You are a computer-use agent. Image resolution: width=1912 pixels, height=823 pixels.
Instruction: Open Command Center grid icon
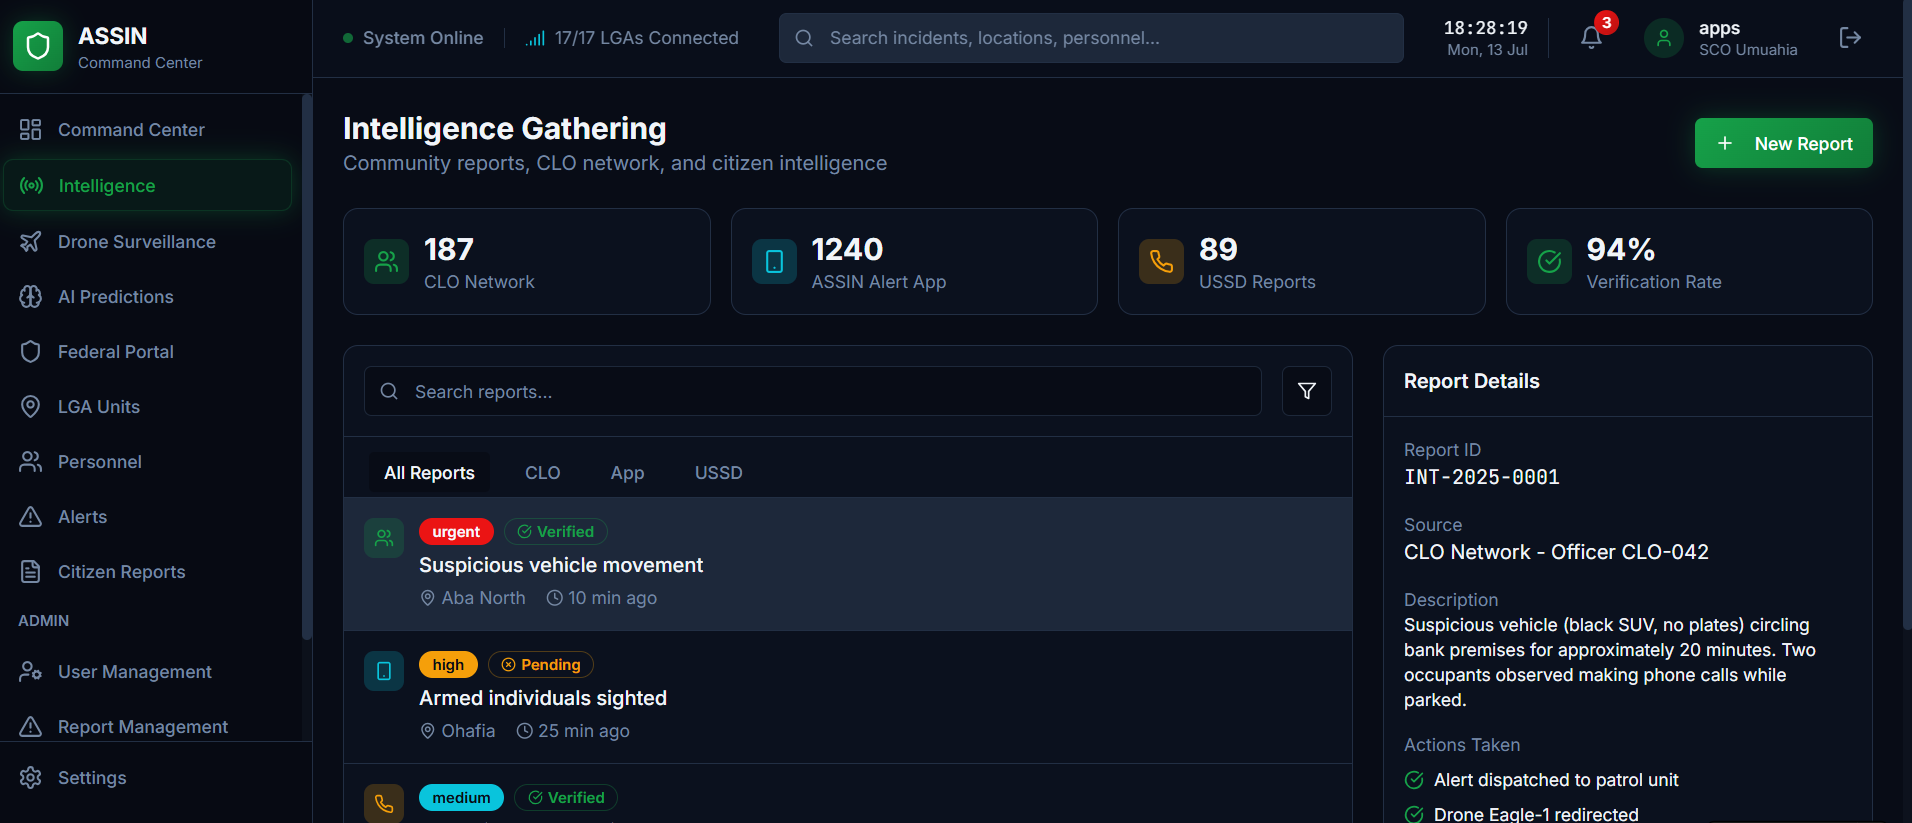coord(31,130)
